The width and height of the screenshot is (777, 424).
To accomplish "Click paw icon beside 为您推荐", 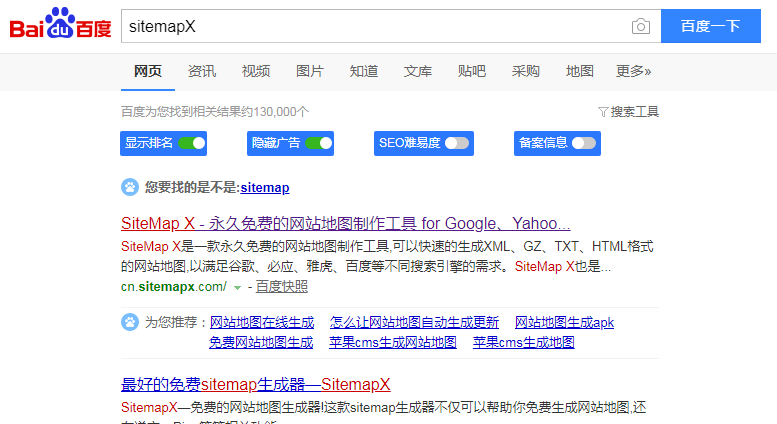I will (130, 322).
